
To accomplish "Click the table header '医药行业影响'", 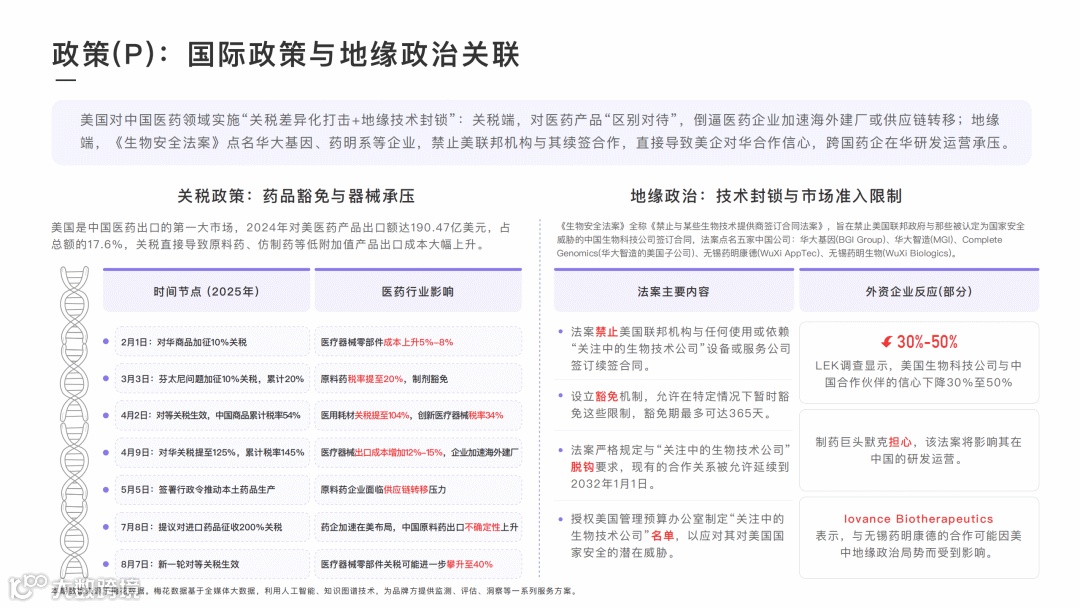I will coord(418,291).
